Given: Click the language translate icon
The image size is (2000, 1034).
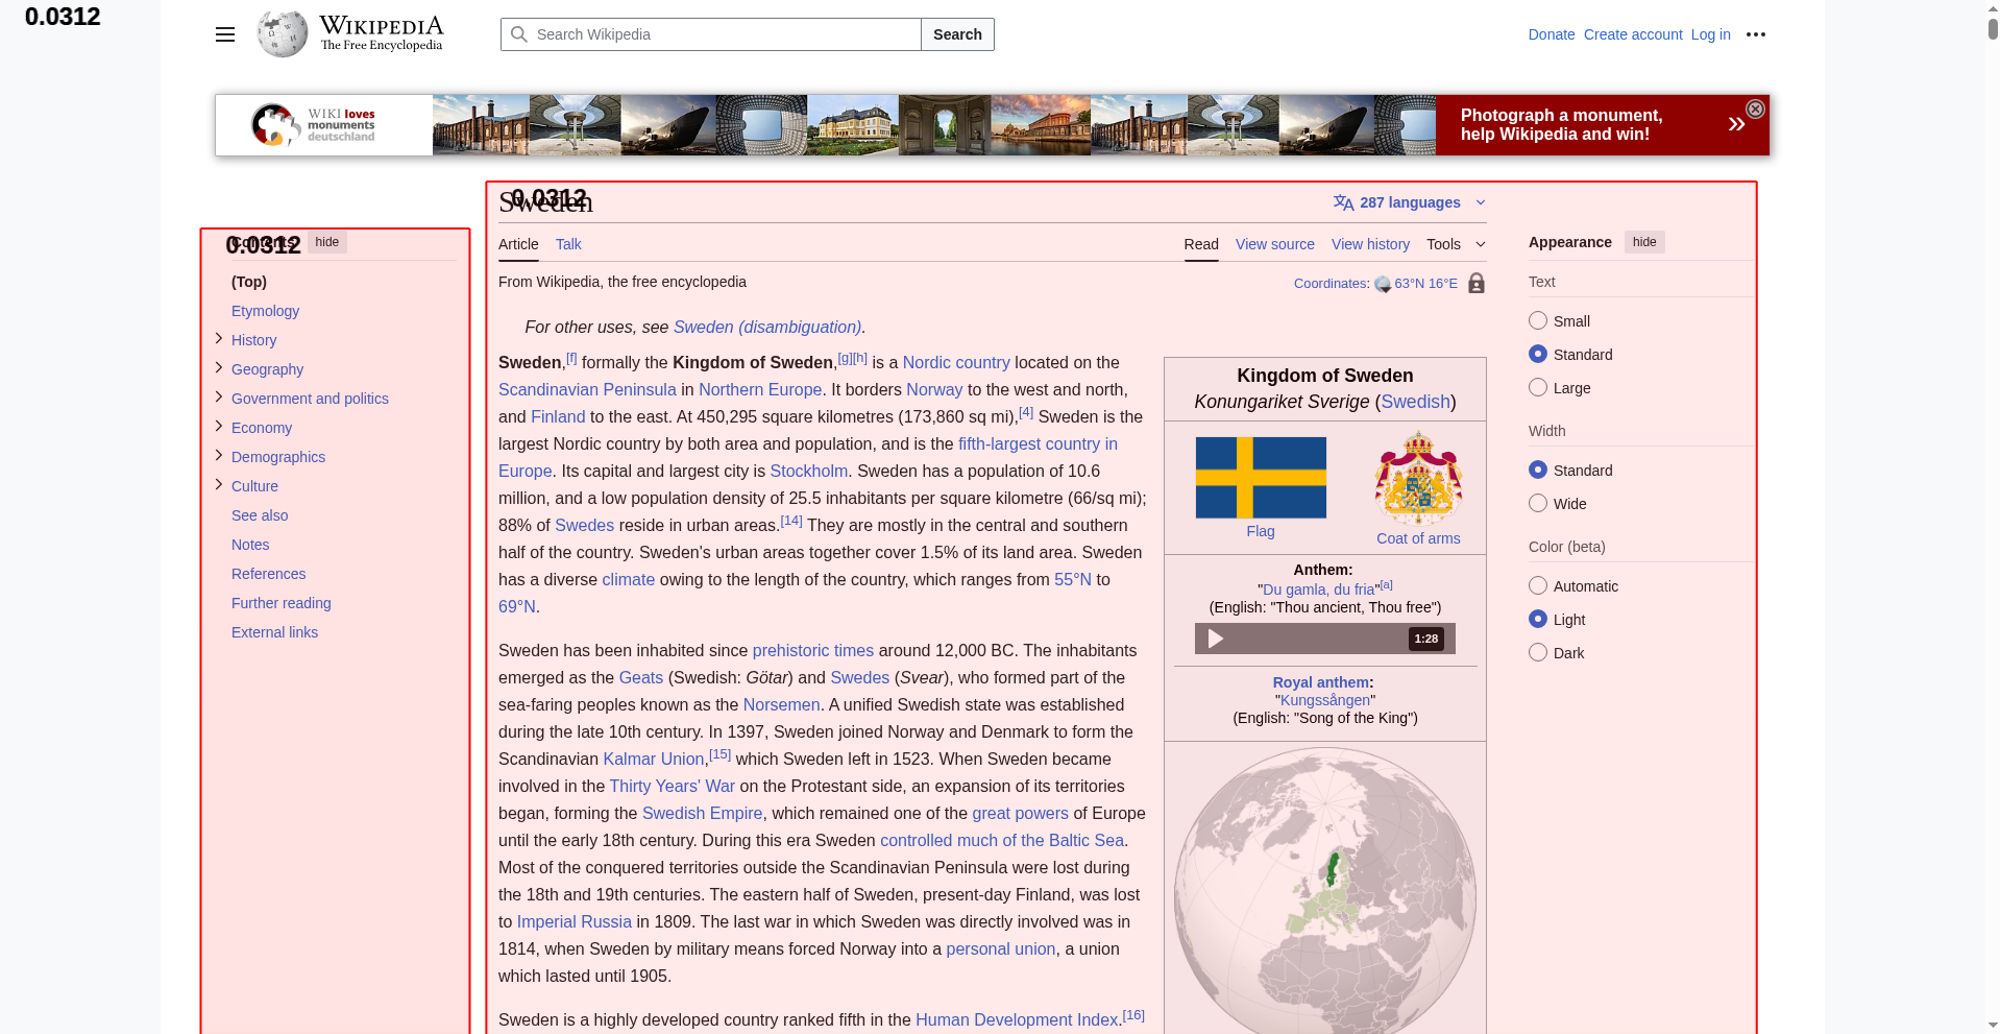Looking at the screenshot, I should click(1344, 203).
